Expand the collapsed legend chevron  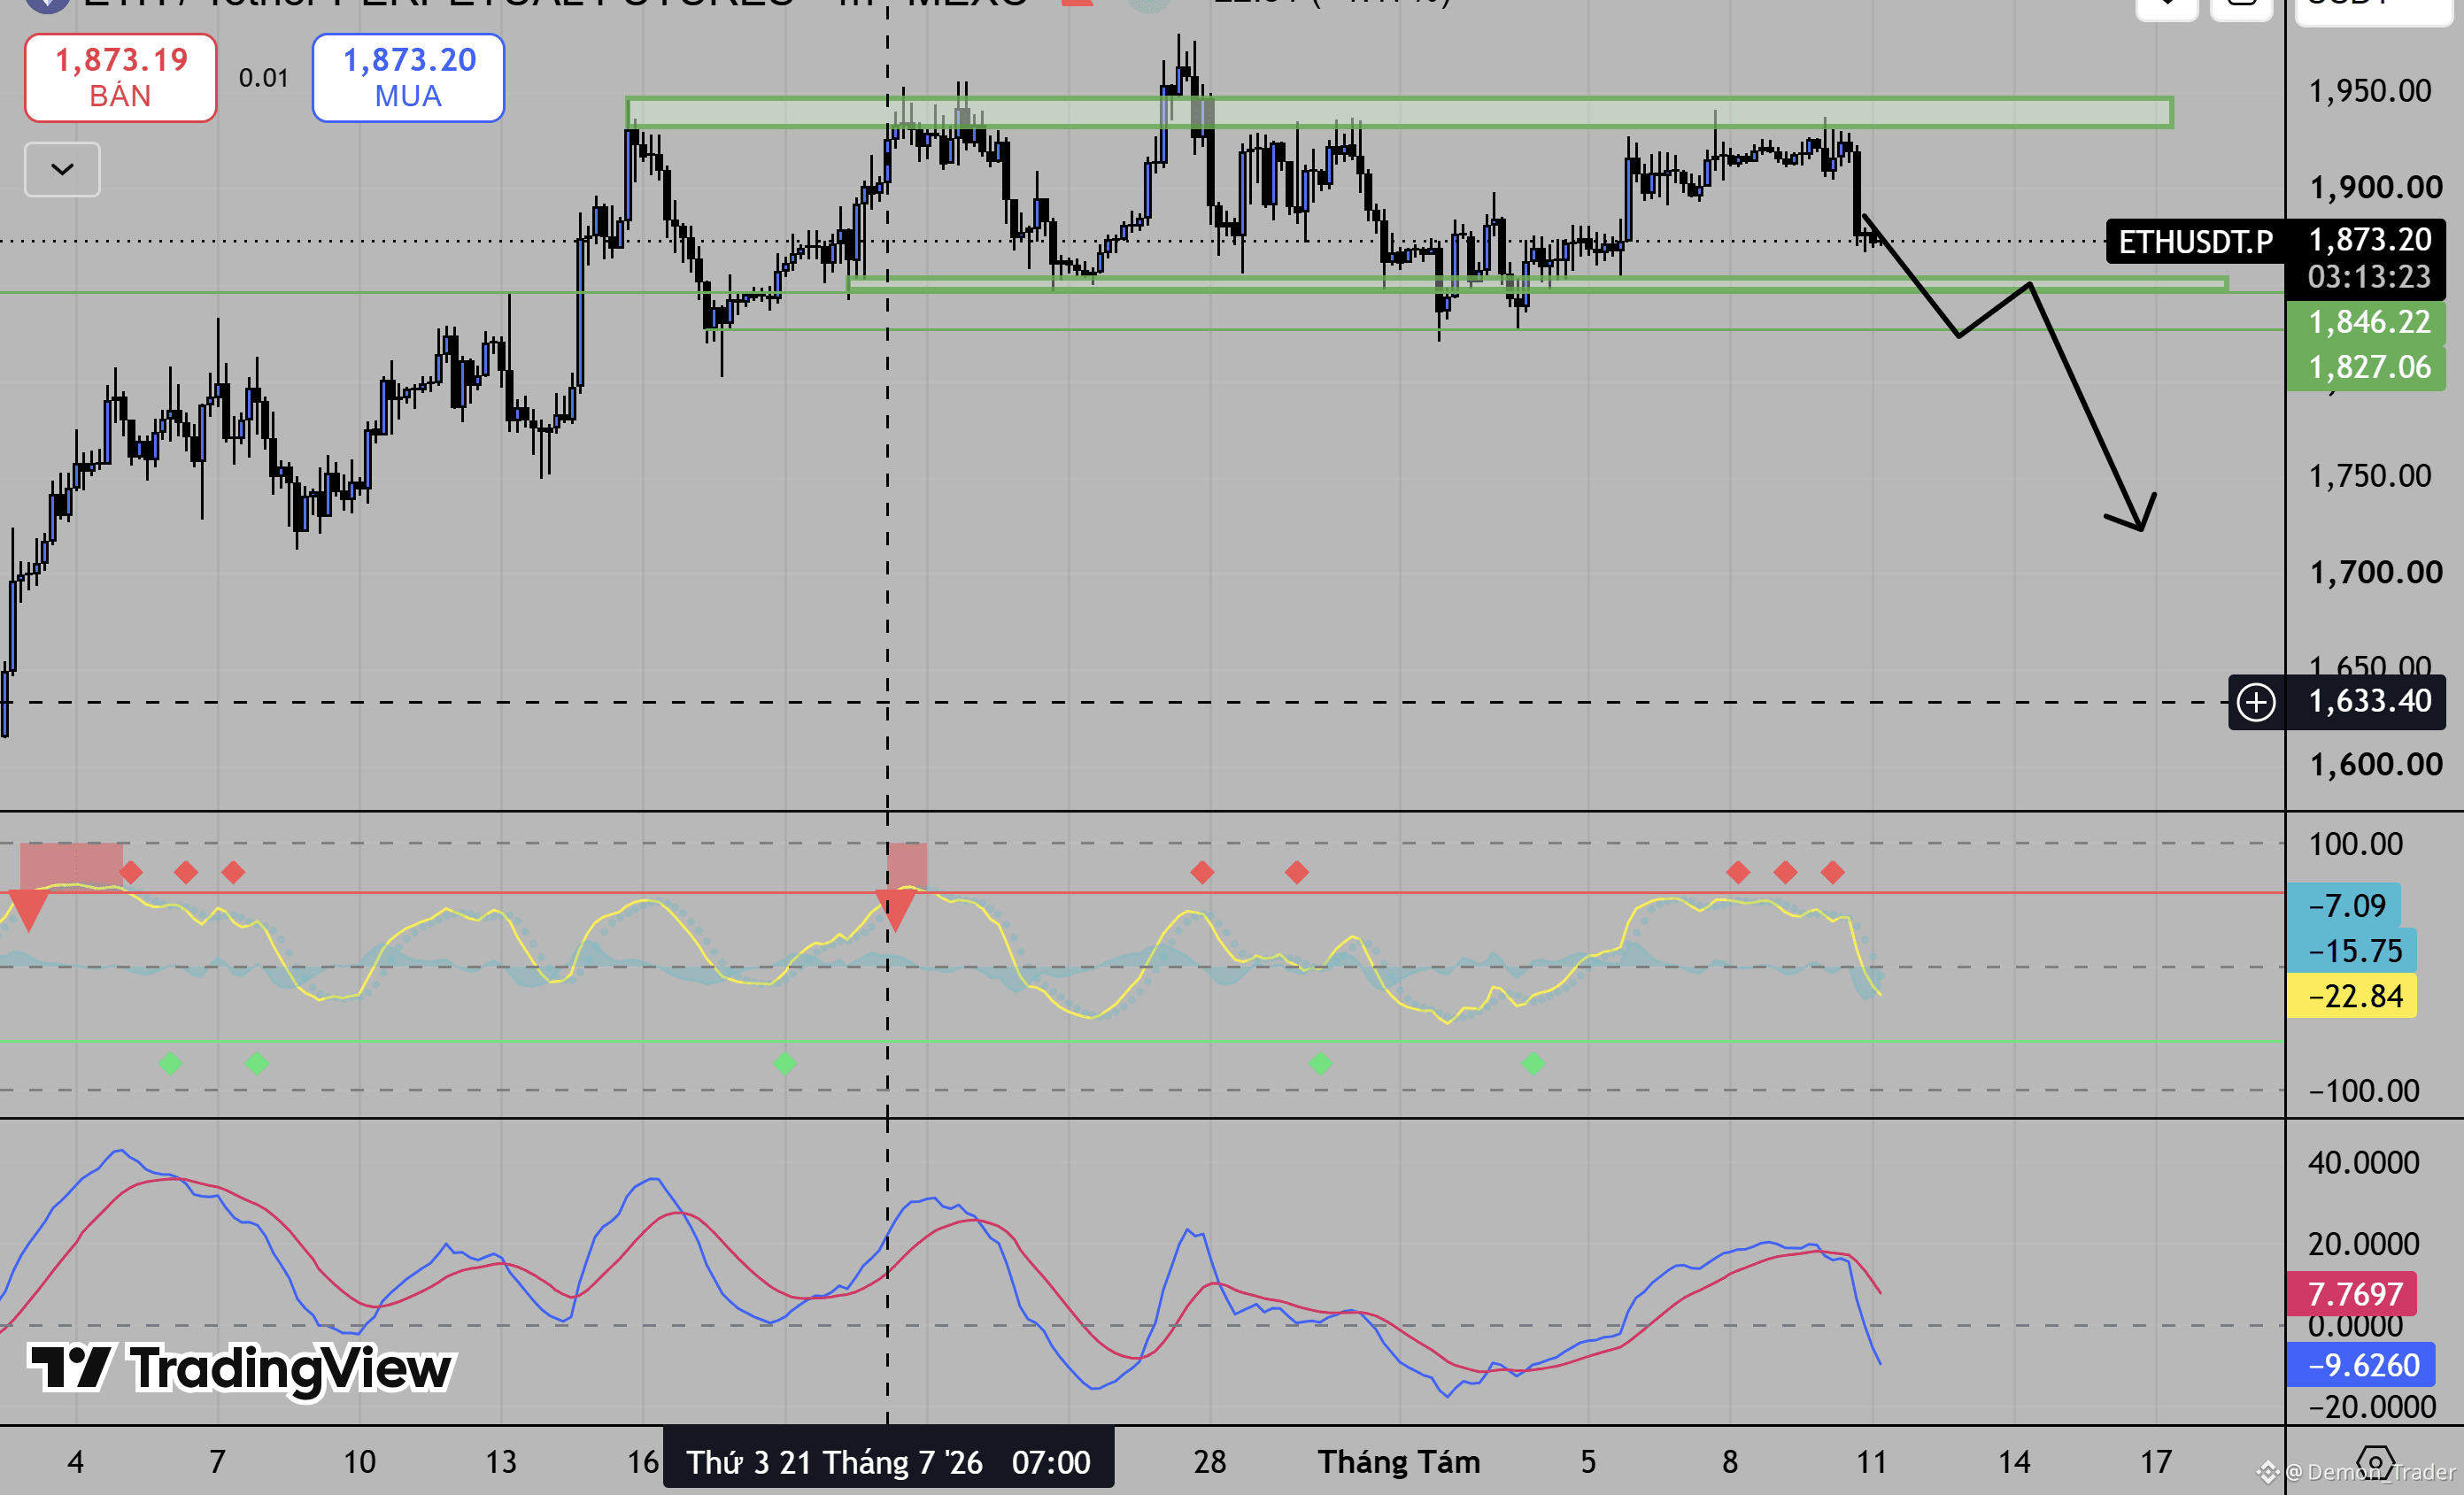[x=62, y=169]
